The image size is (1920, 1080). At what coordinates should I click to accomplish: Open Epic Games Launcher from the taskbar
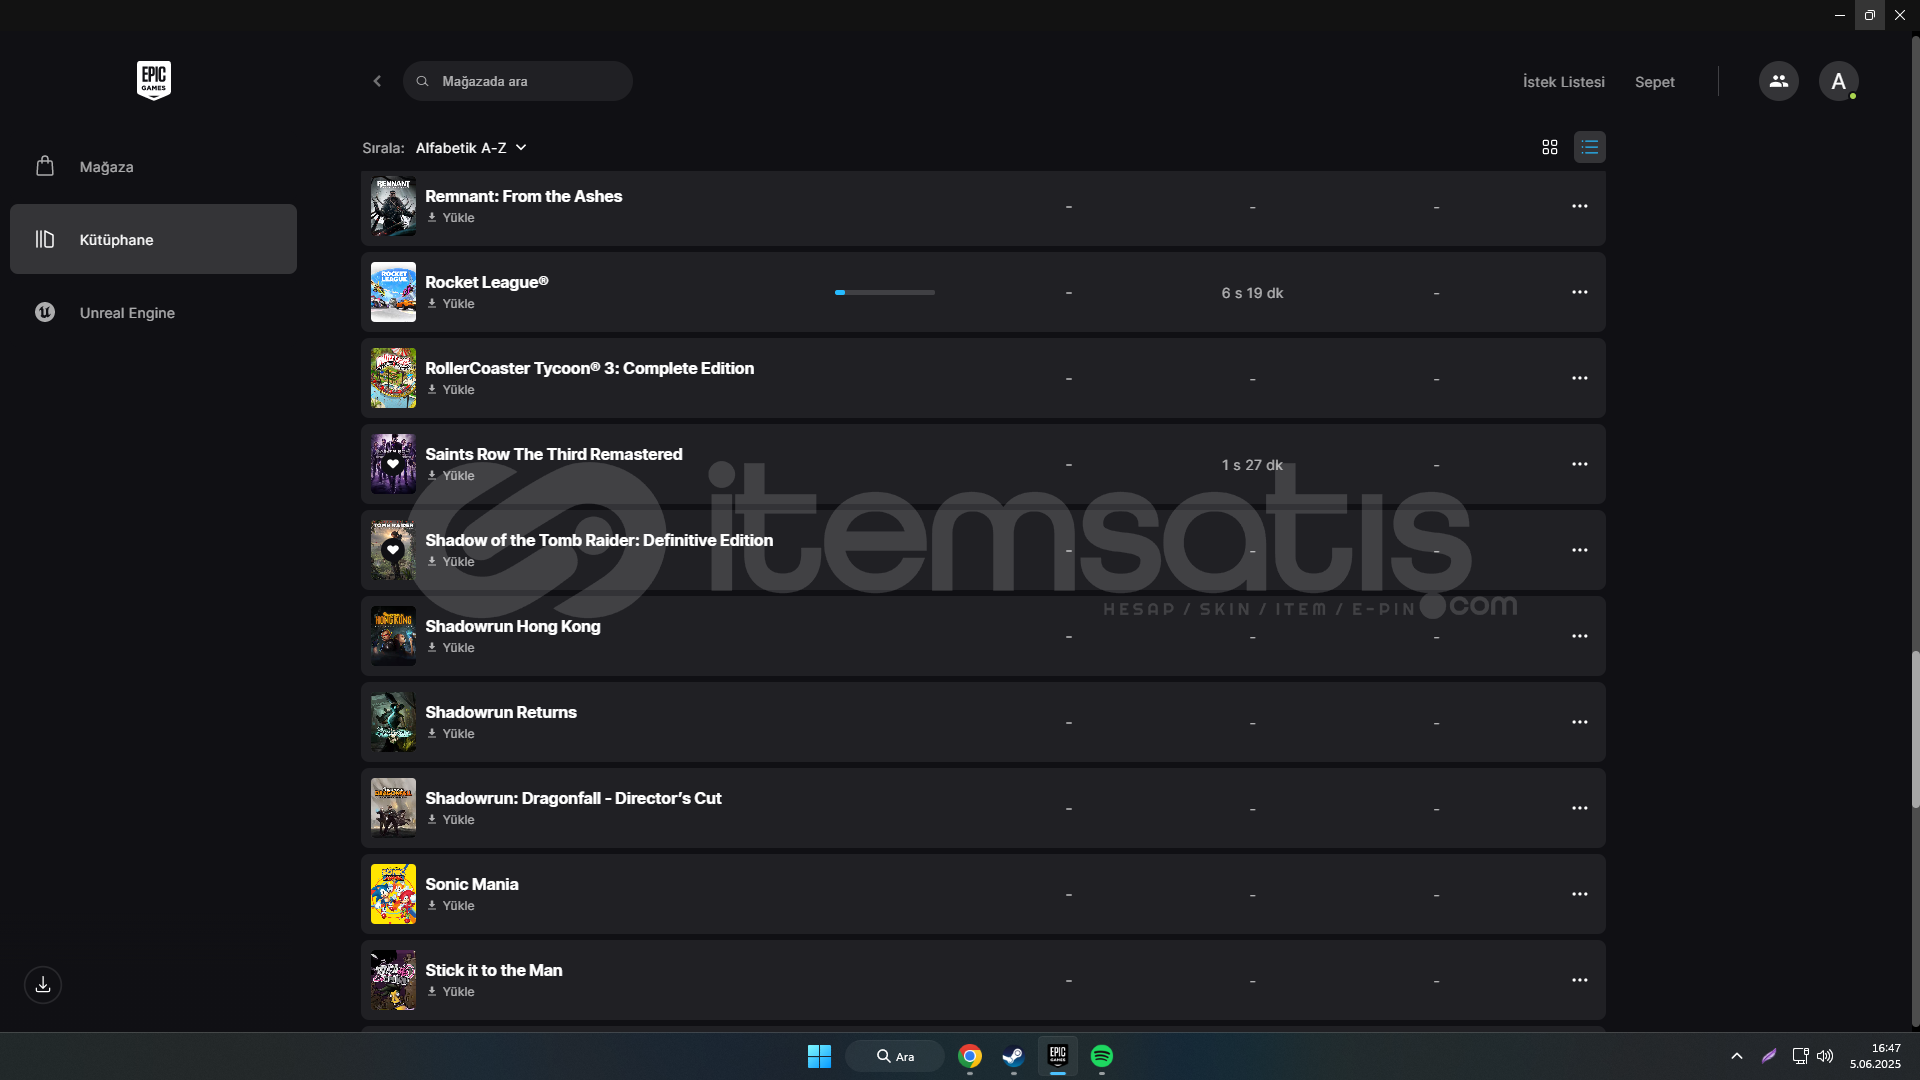[1057, 1056]
